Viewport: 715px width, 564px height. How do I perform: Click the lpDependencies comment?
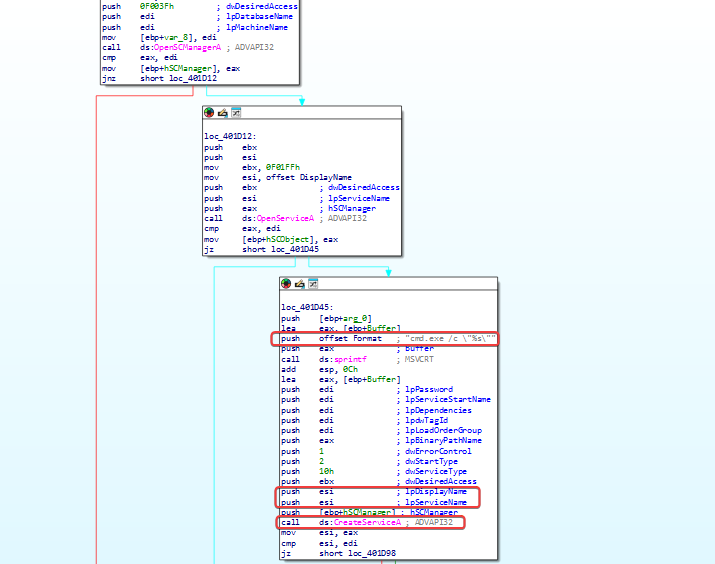click(x=438, y=410)
